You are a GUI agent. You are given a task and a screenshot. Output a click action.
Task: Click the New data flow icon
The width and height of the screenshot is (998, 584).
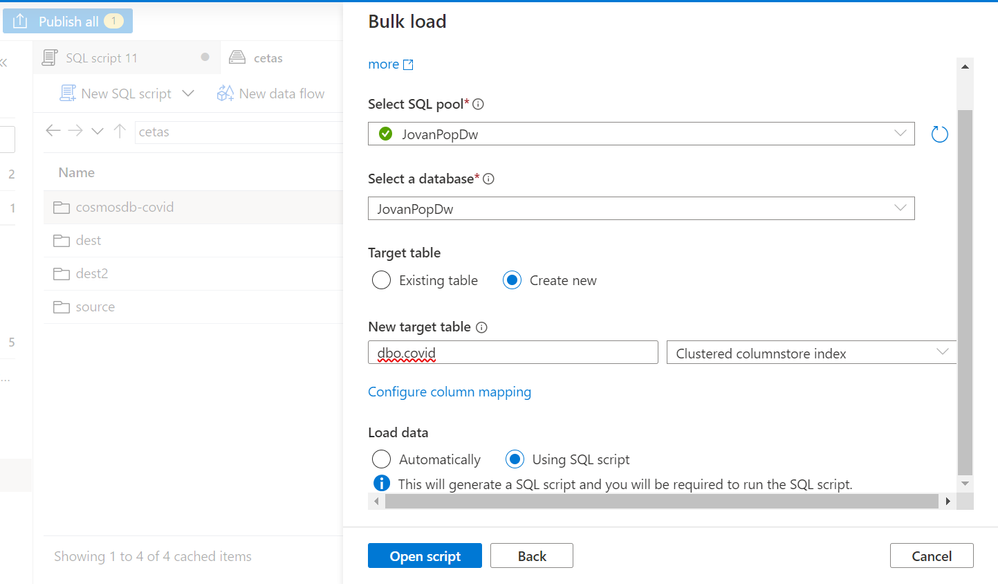pos(225,93)
